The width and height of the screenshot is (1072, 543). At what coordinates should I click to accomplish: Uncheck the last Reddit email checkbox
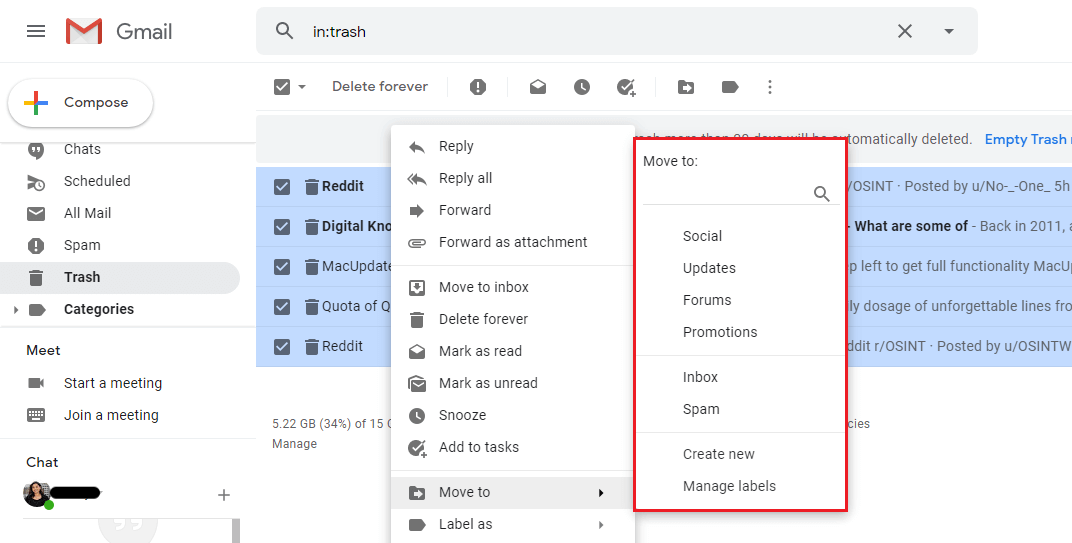(282, 347)
